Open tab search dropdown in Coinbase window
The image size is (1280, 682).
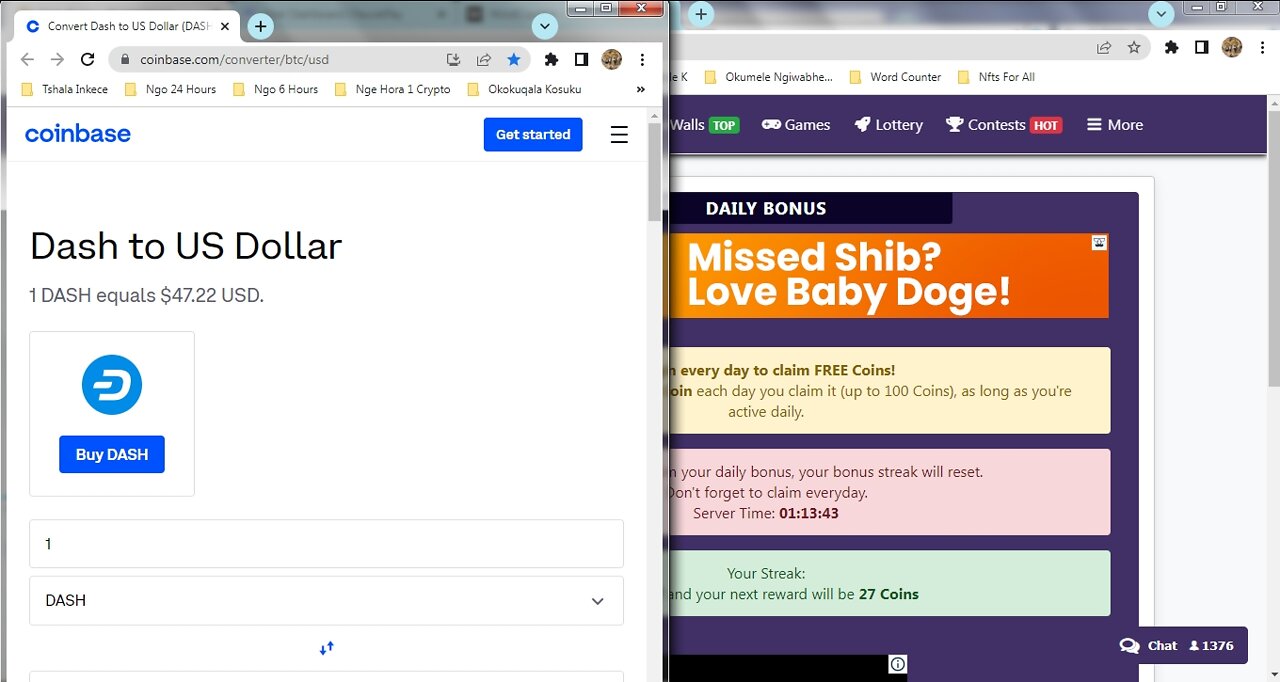click(545, 26)
